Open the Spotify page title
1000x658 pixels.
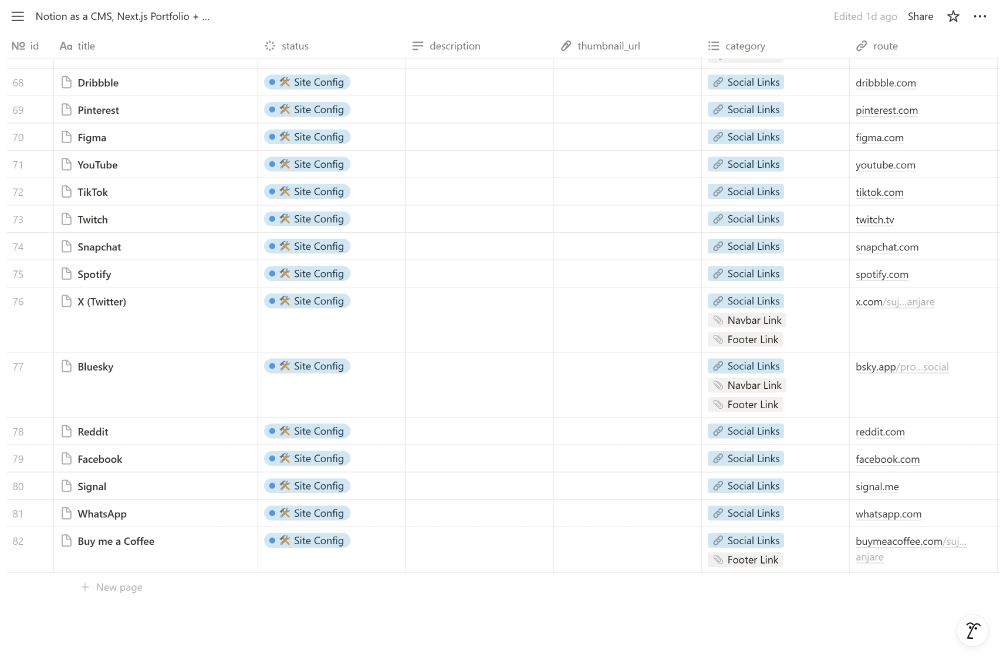94,274
